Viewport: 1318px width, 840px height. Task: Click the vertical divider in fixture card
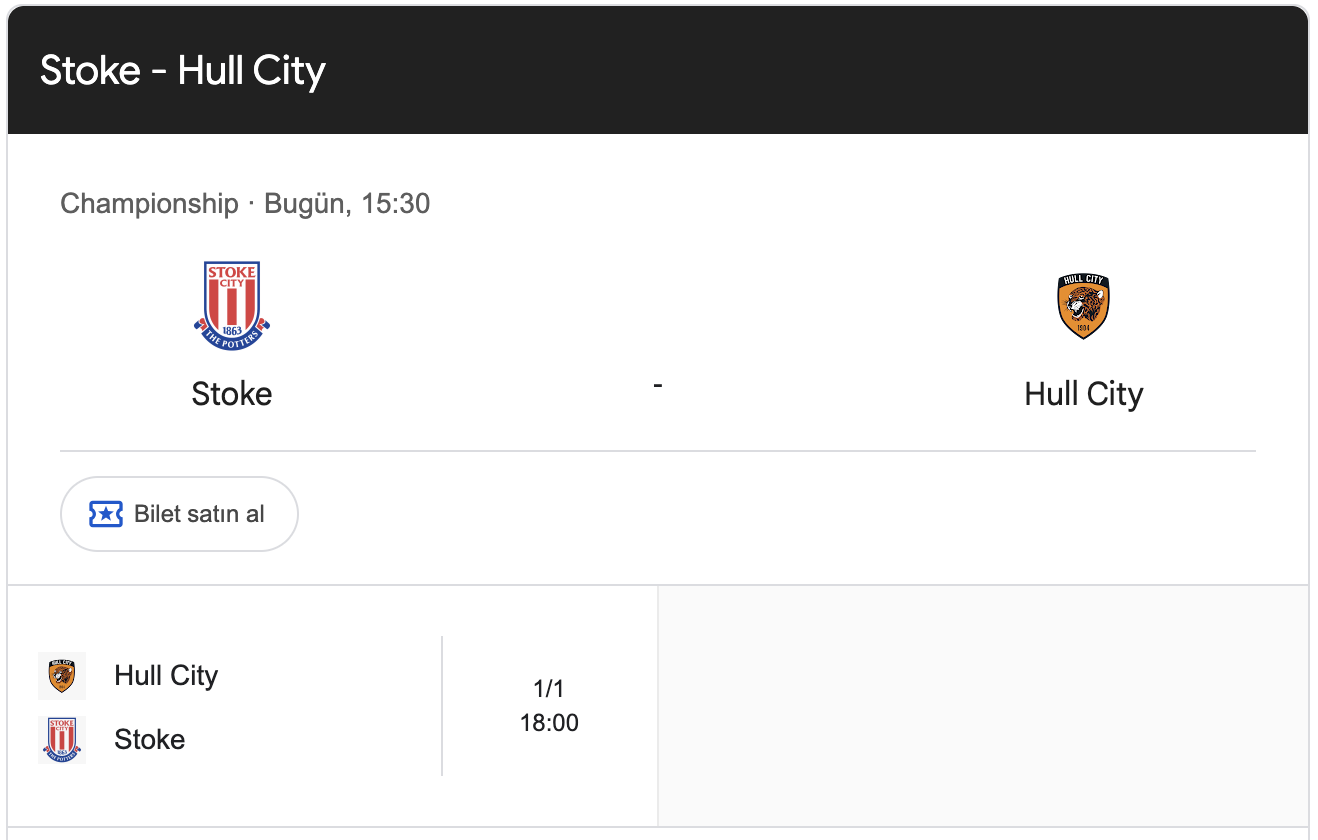click(x=442, y=706)
